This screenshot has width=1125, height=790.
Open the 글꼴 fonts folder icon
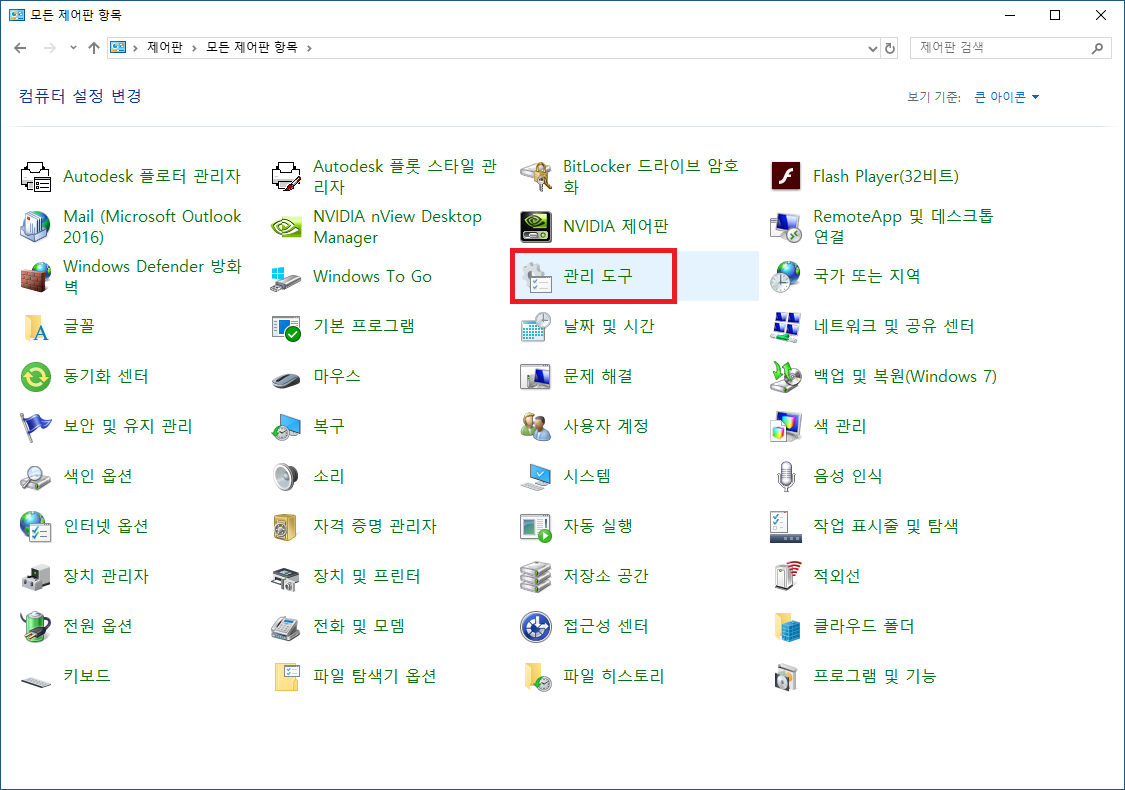click(35, 326)
